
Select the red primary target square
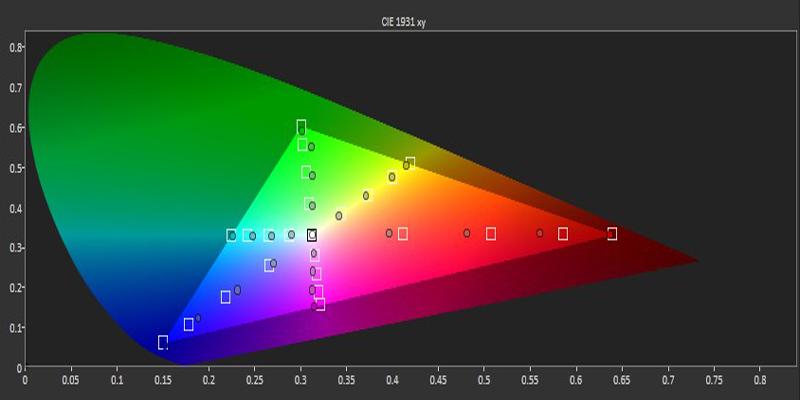coord(612,234)
